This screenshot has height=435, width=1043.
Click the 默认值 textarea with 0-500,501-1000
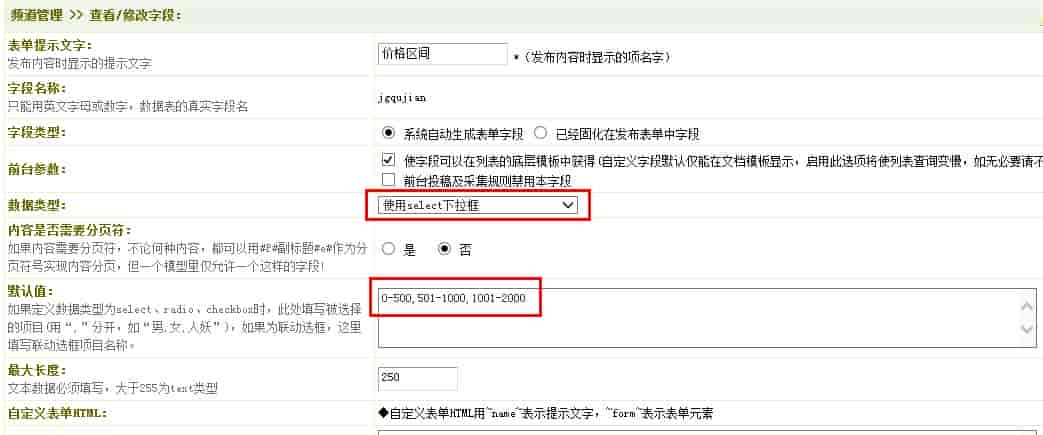click(707, 318)
